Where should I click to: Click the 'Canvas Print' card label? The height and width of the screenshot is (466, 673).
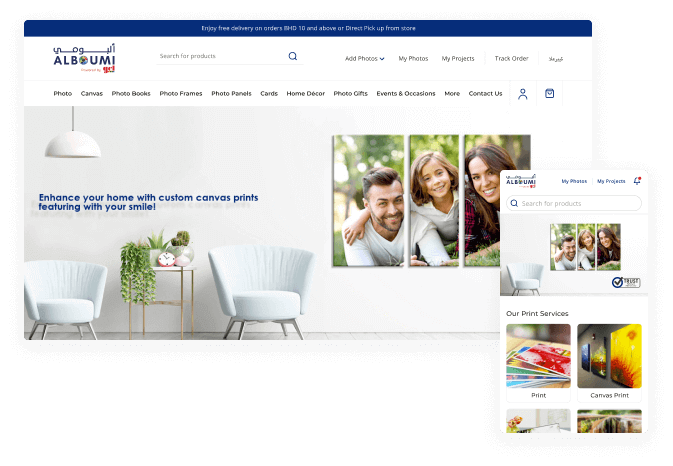[x=609, y=395]
